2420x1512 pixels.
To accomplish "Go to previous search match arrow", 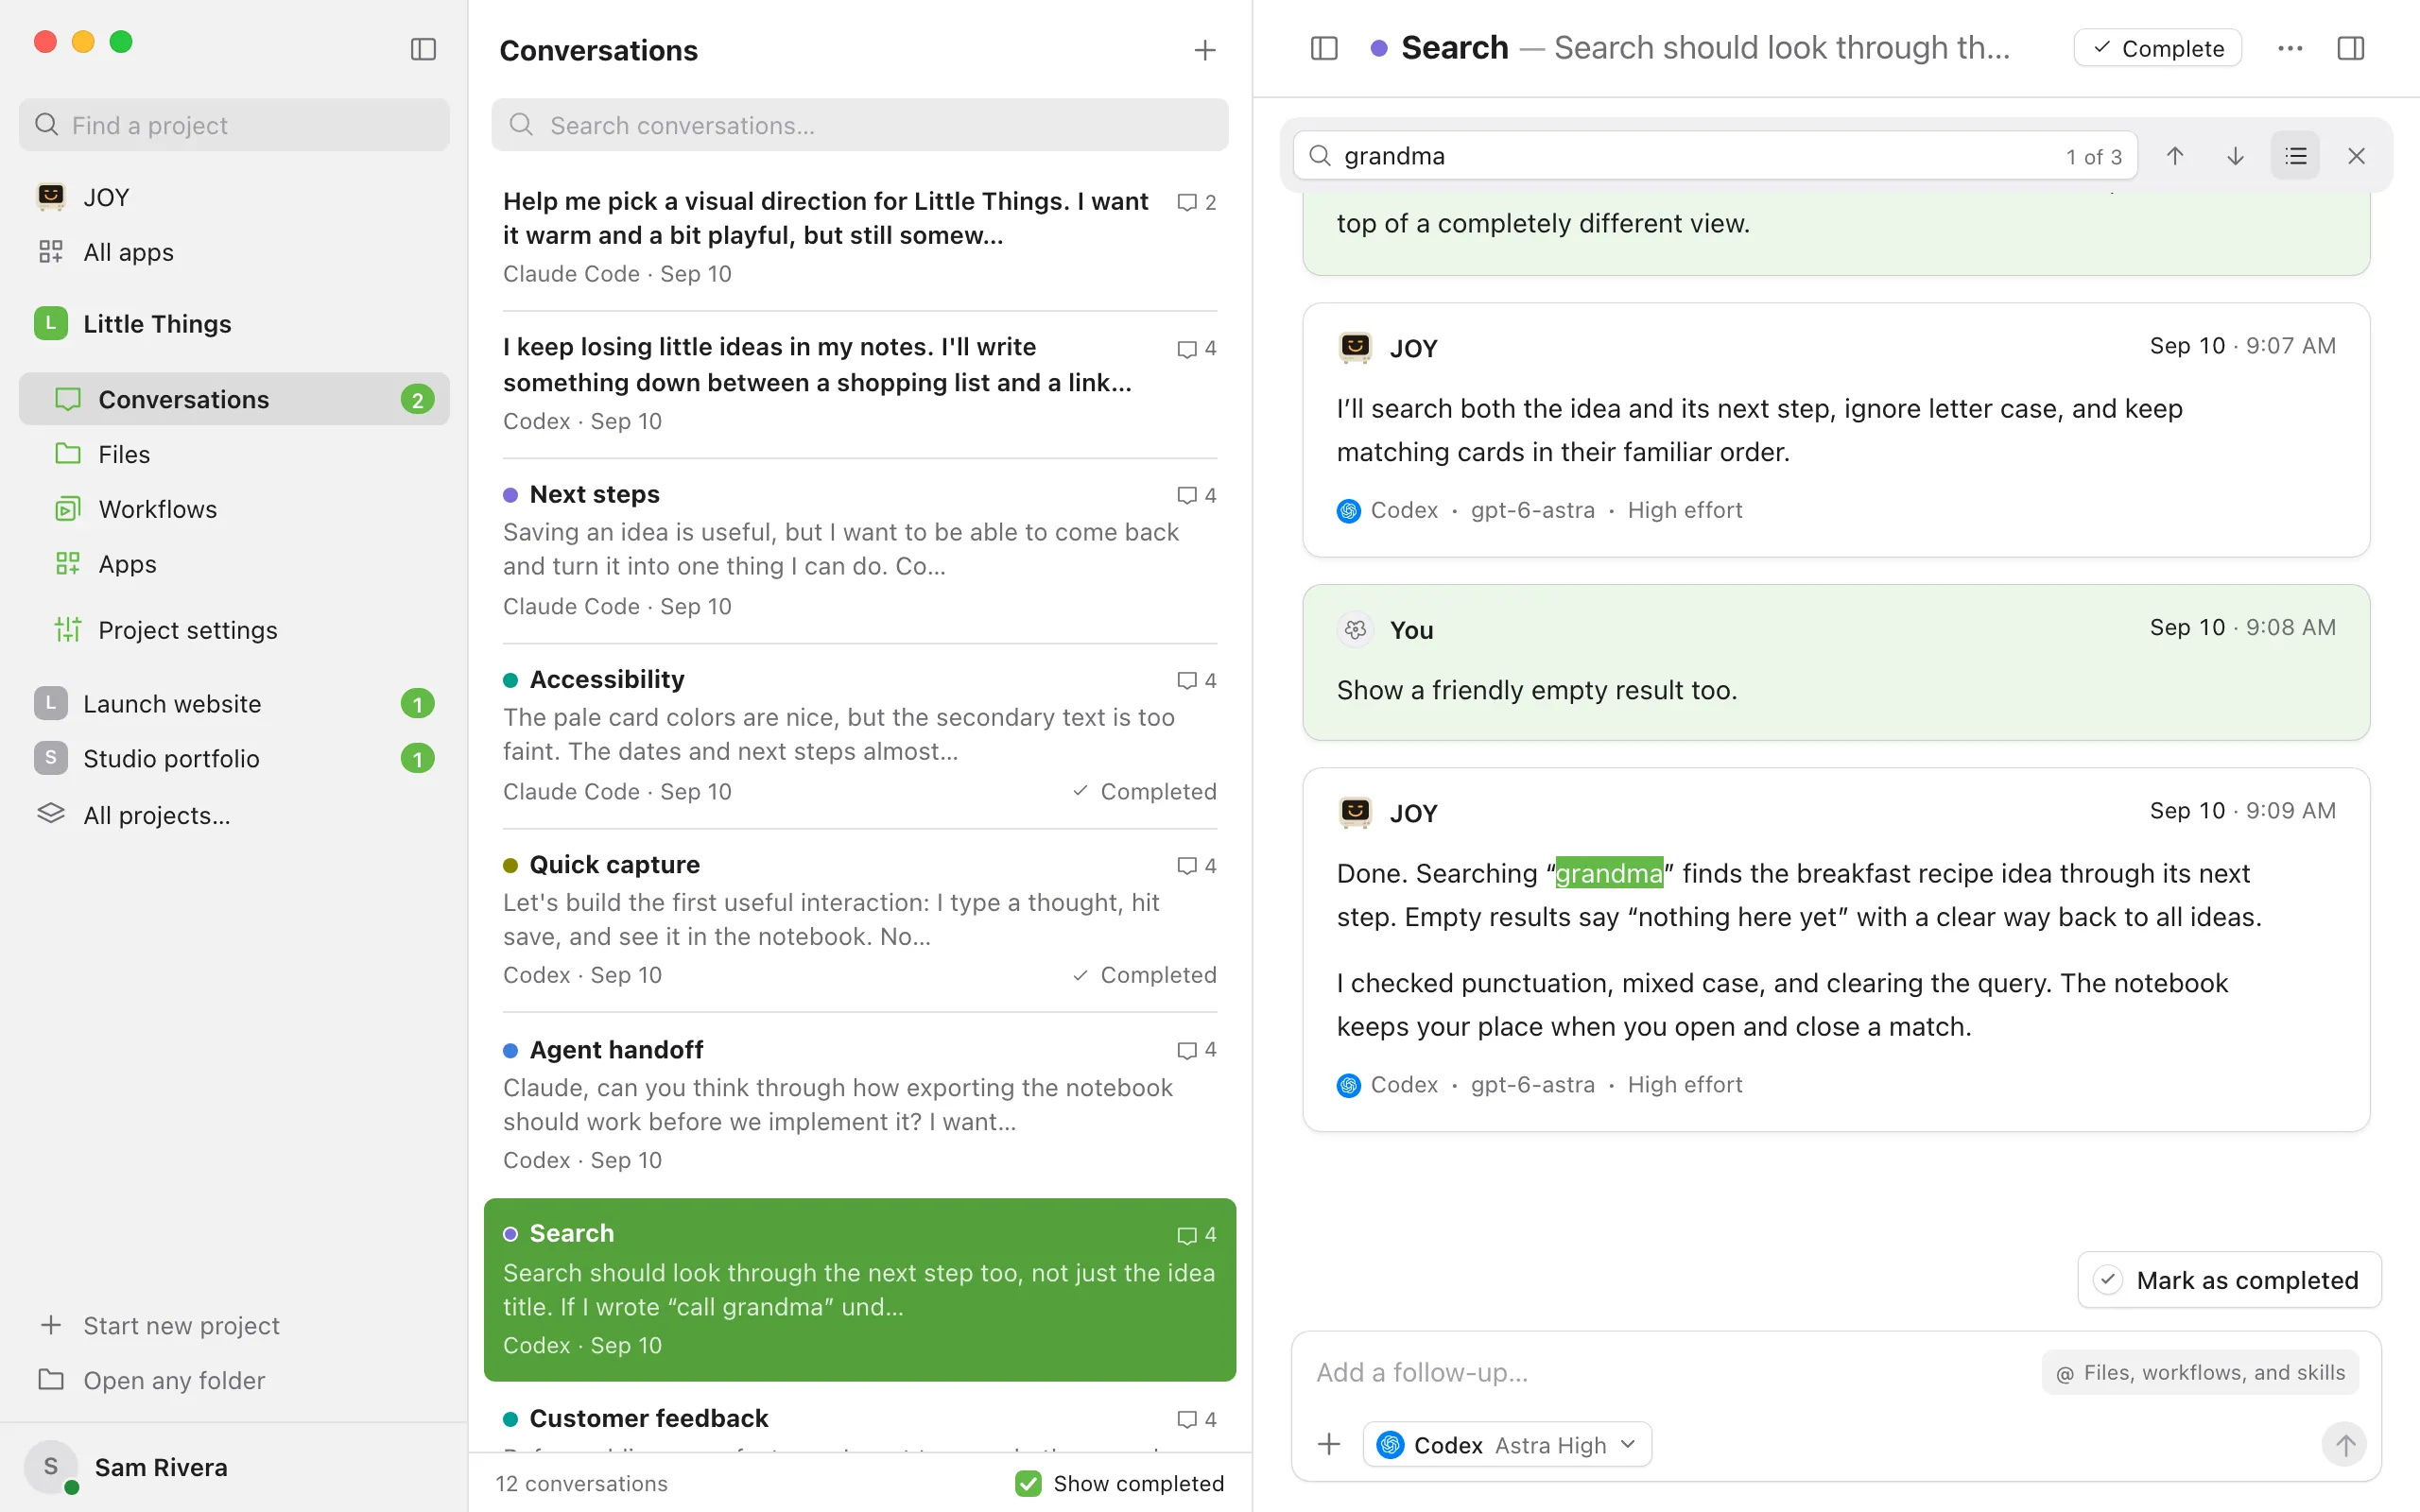I will coord(2175,156).
